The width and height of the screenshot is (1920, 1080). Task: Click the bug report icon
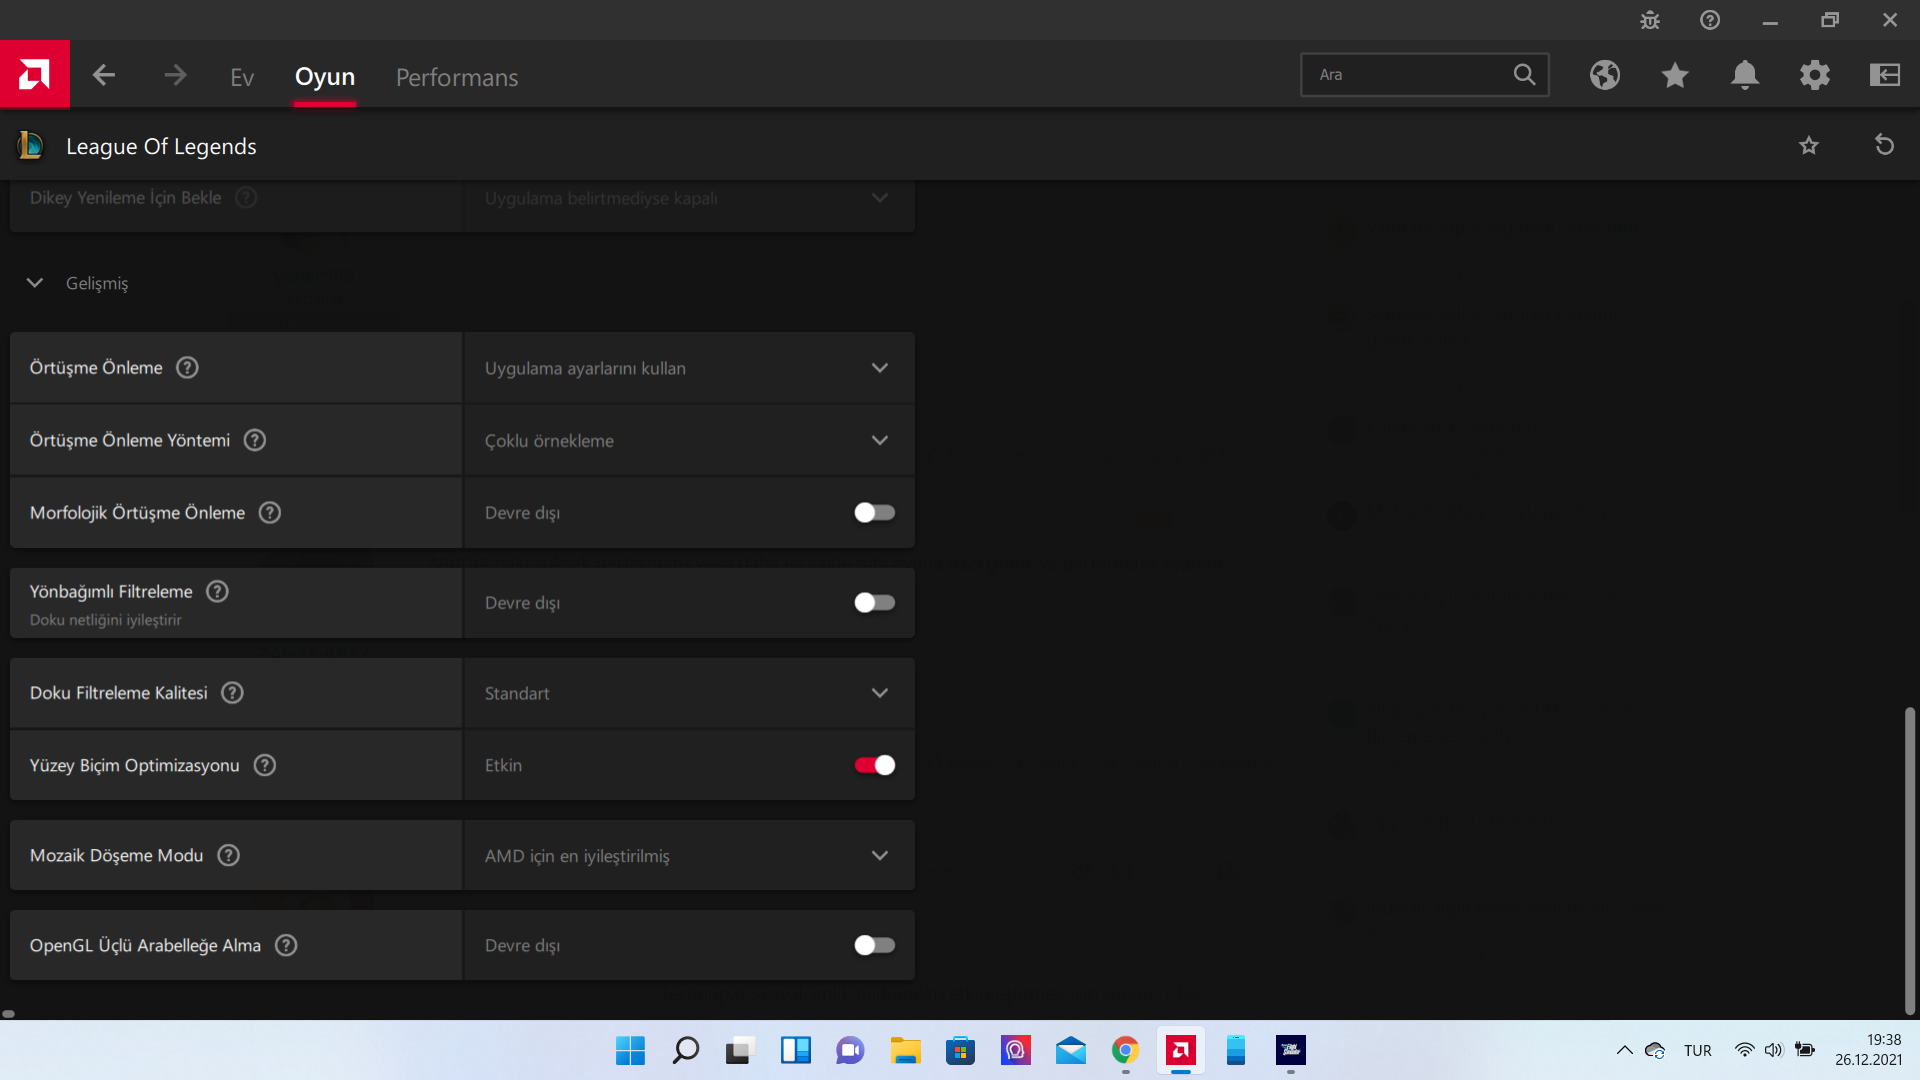(x=1650, y=20)
